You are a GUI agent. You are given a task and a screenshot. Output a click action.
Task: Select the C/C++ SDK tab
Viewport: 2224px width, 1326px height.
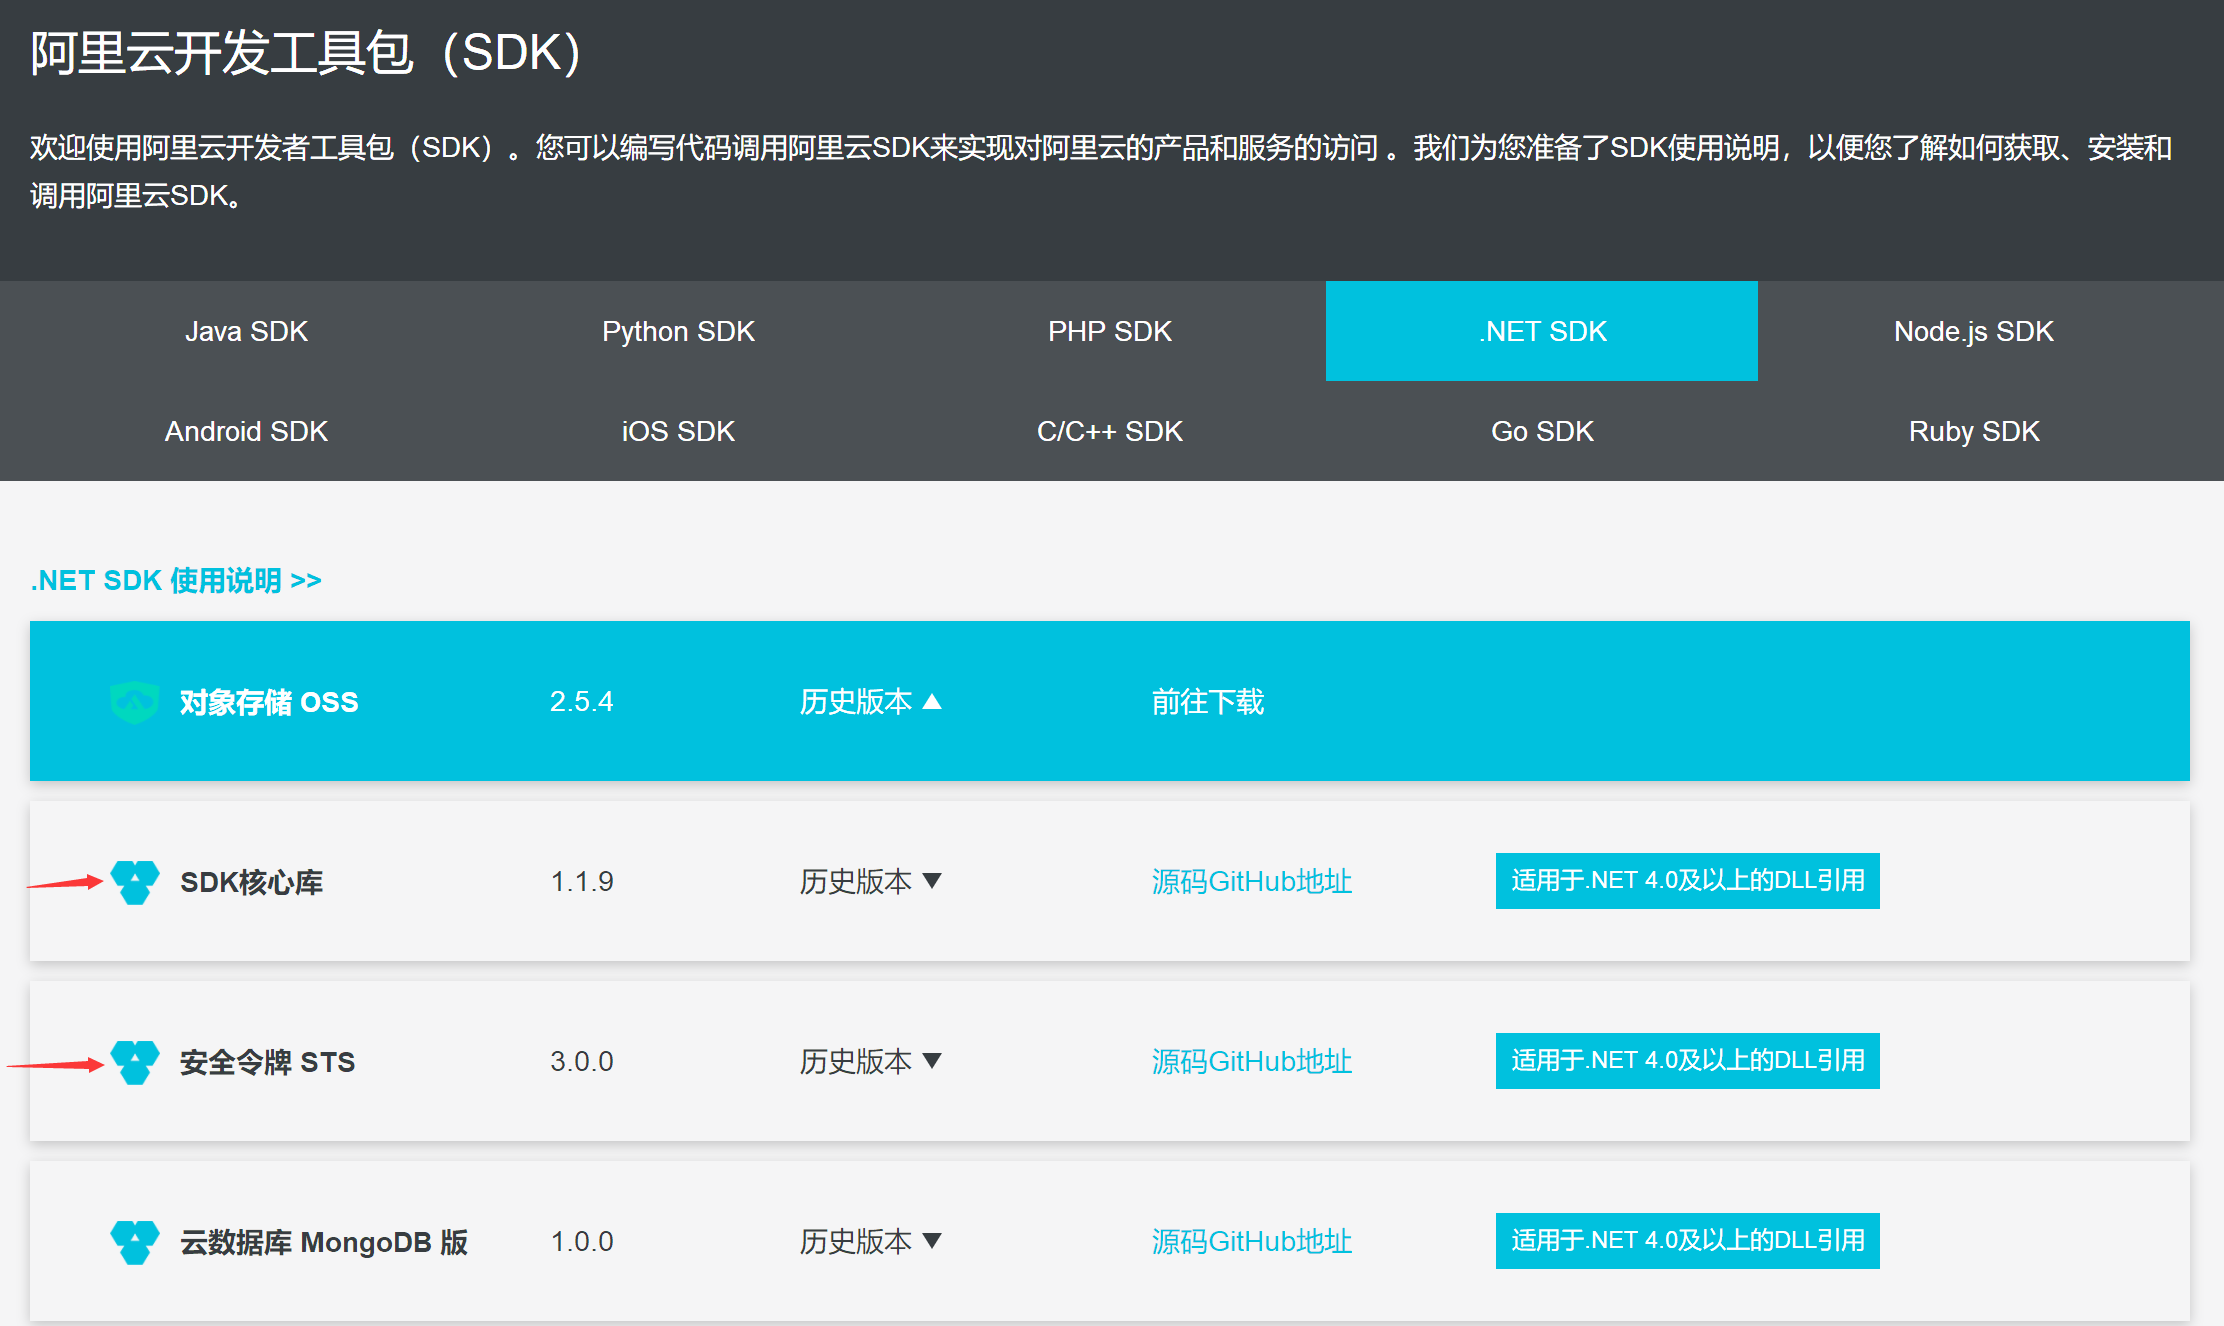coord(1110,431)
